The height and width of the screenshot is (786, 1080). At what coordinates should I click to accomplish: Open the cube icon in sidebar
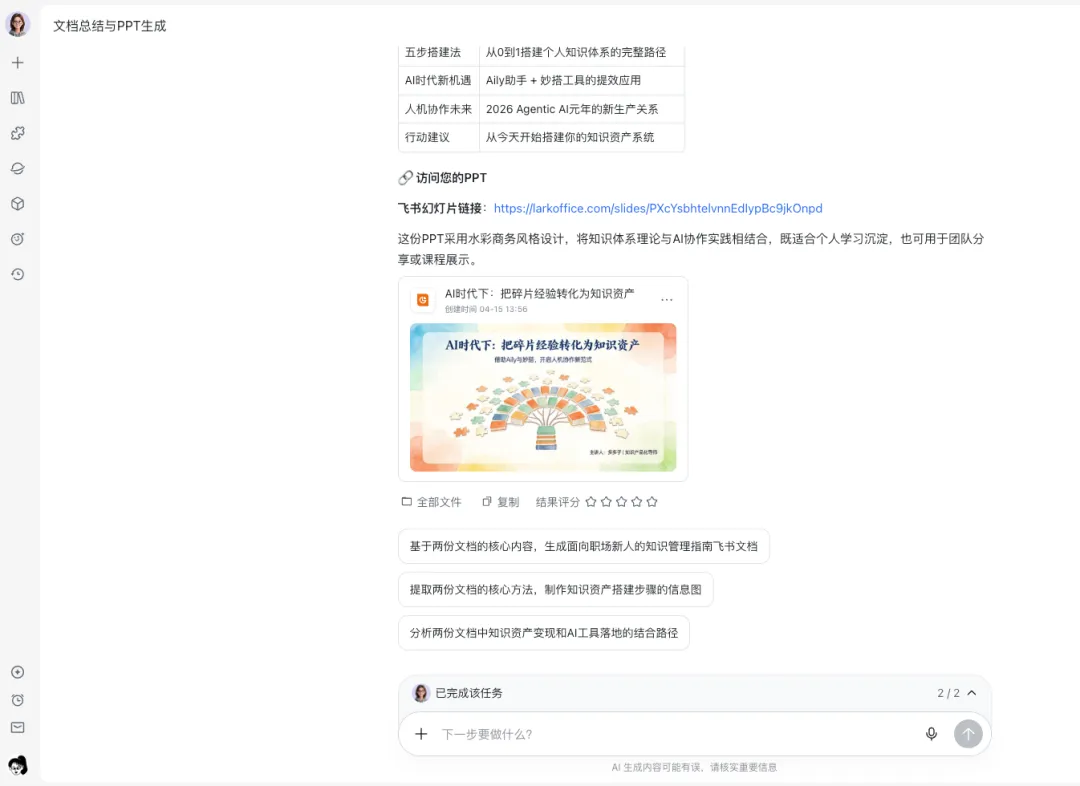[x=18, y=204]
